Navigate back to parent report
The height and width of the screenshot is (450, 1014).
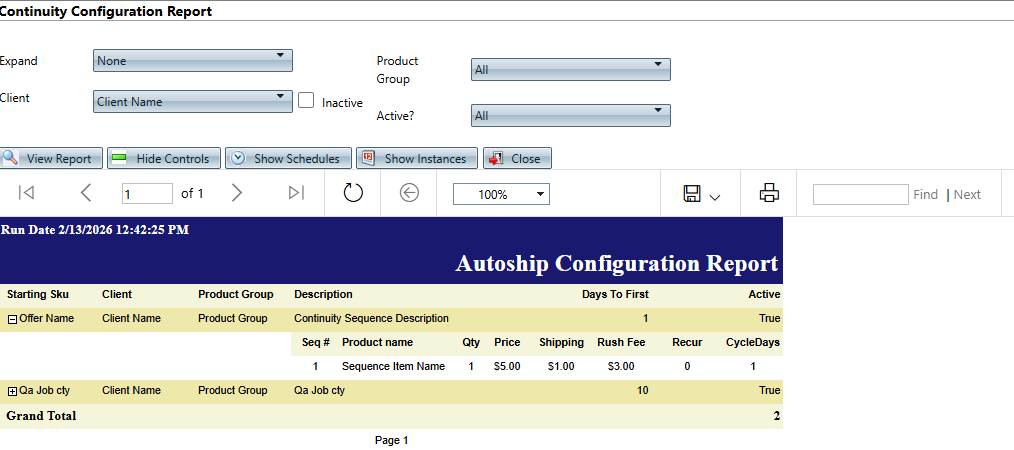(409, 193)
